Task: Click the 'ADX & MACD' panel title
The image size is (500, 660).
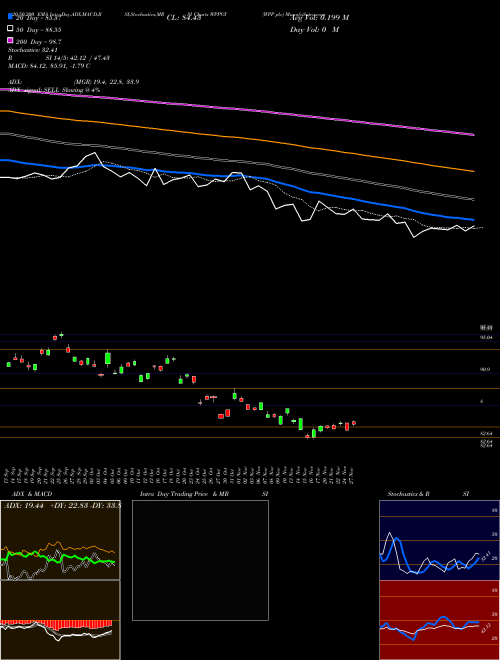Action: 32,494
